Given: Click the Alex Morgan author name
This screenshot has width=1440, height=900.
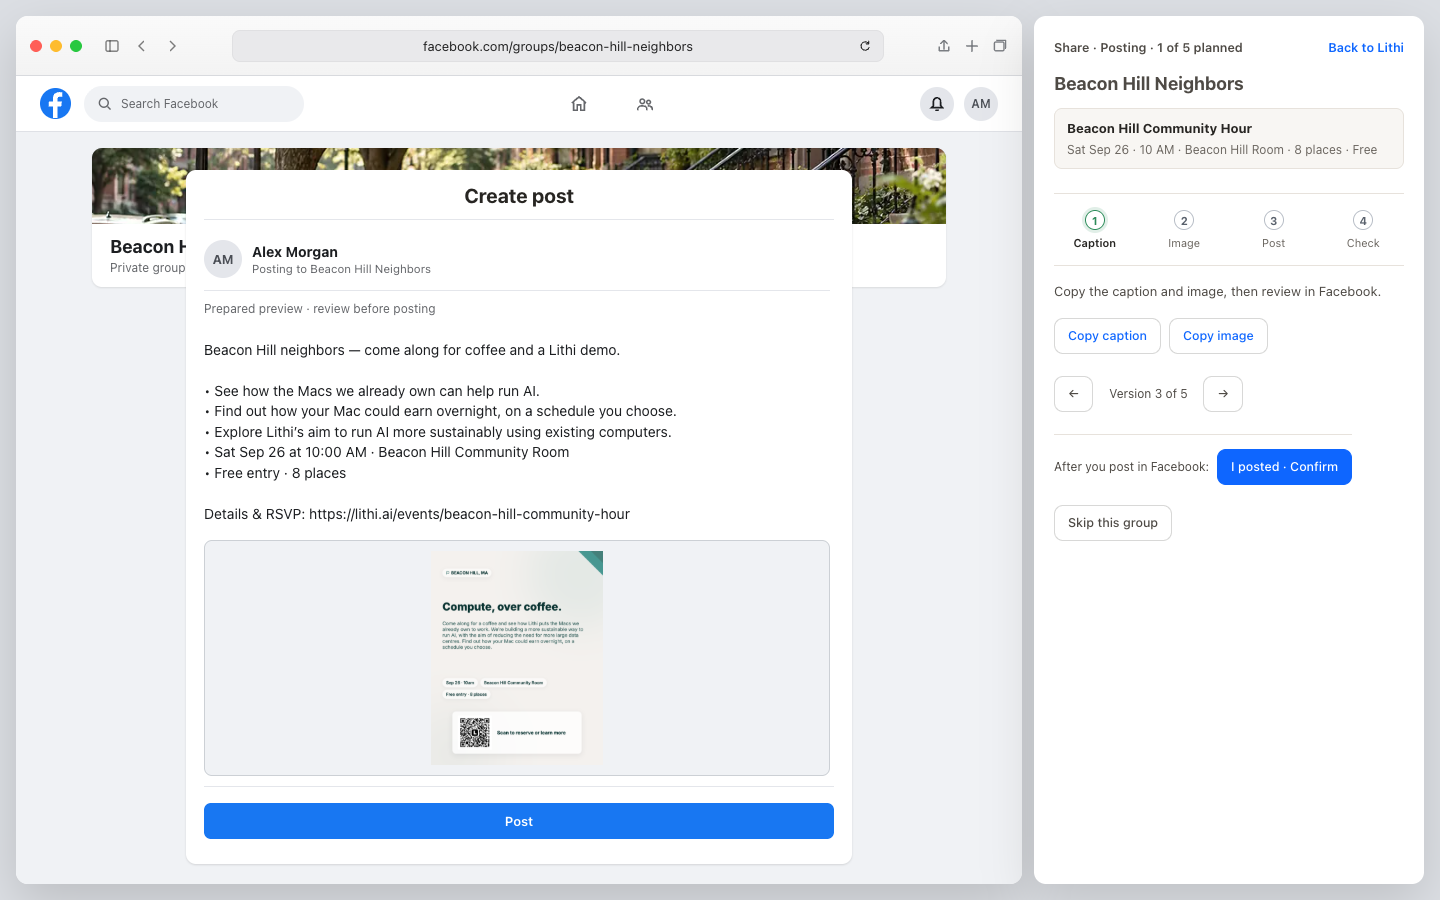Looking at the screenshot, I should [x=295, y=252].
